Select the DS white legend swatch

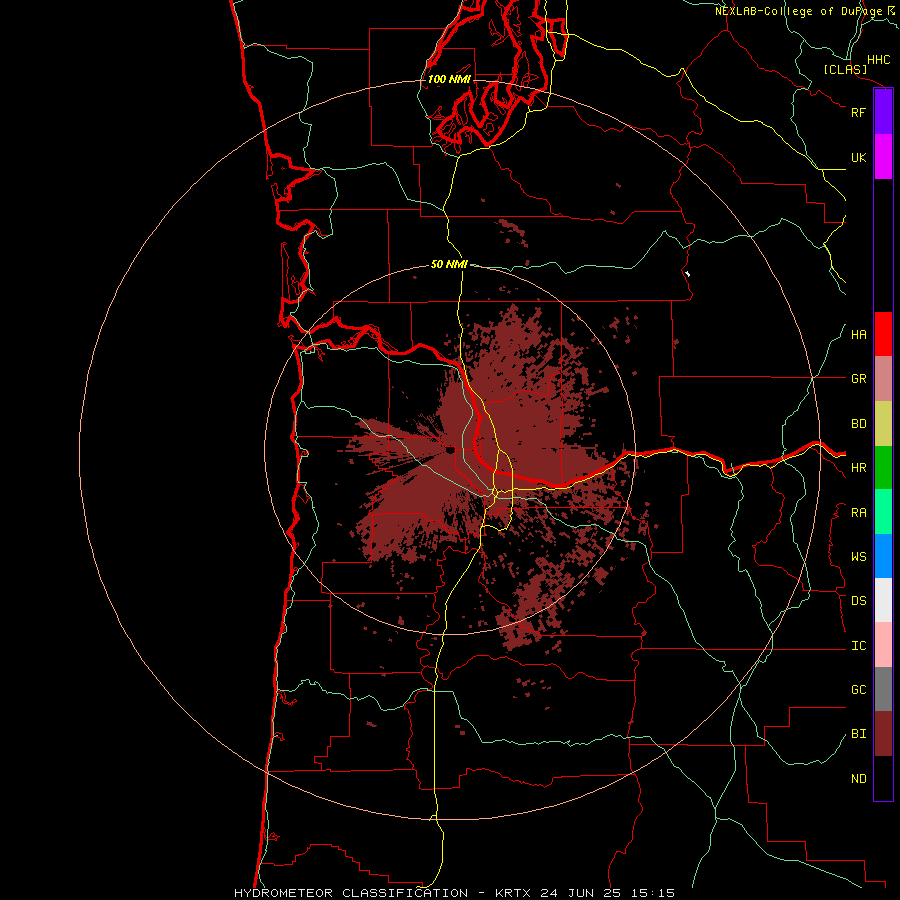coord(883,600)
